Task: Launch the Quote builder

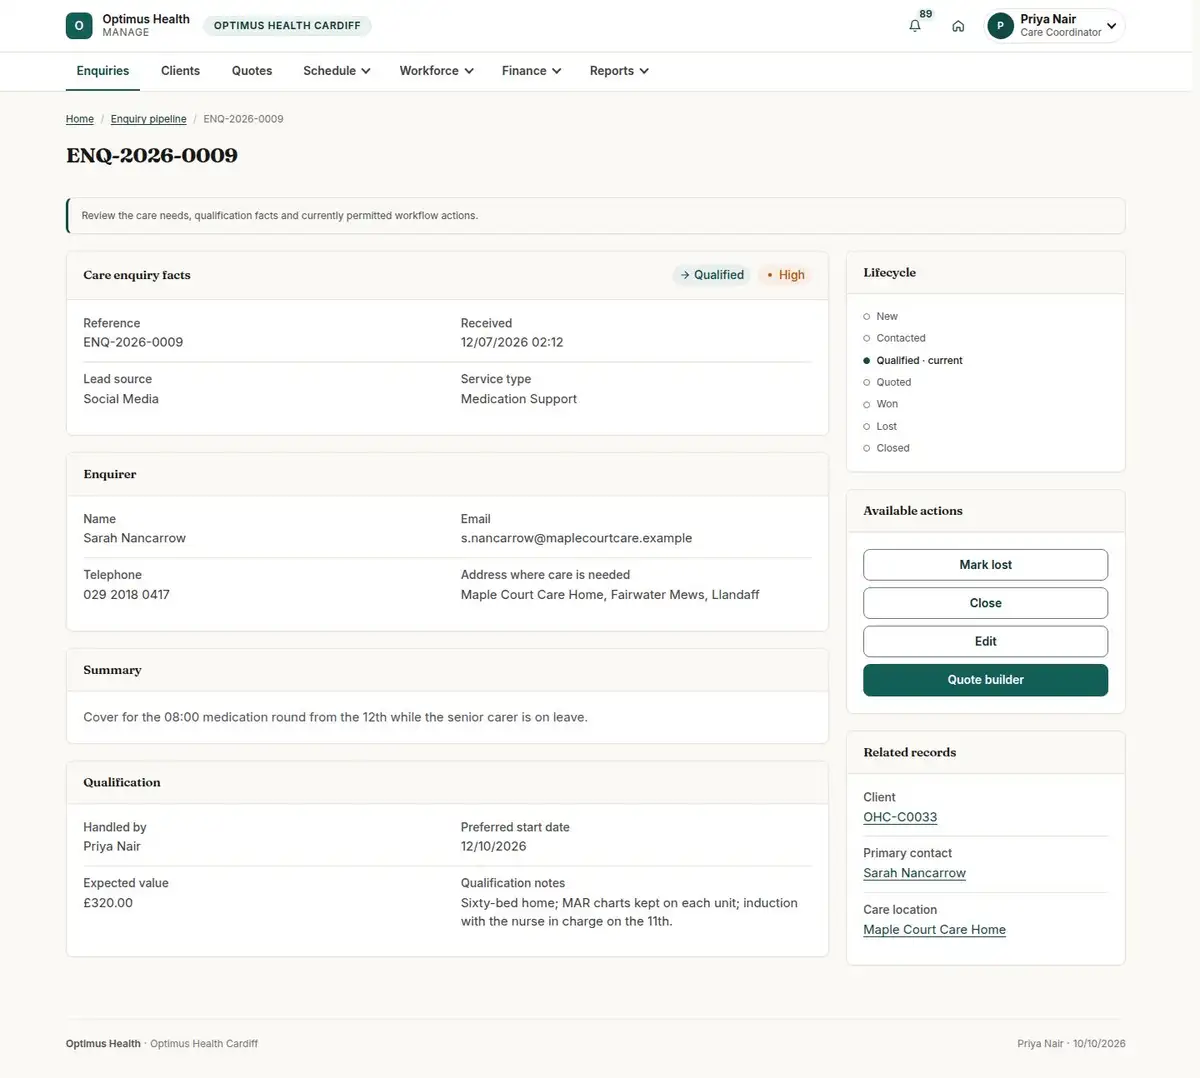Action: tap(986, 680)
